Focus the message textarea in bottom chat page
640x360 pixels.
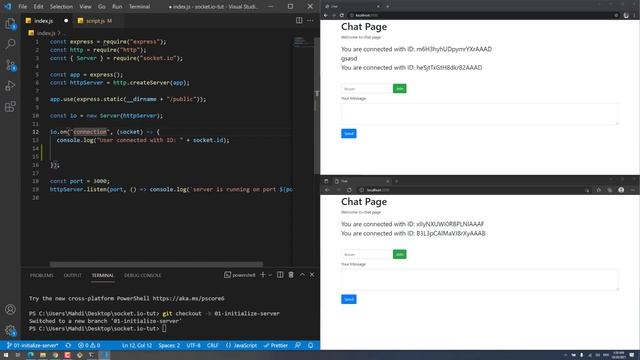480,280
